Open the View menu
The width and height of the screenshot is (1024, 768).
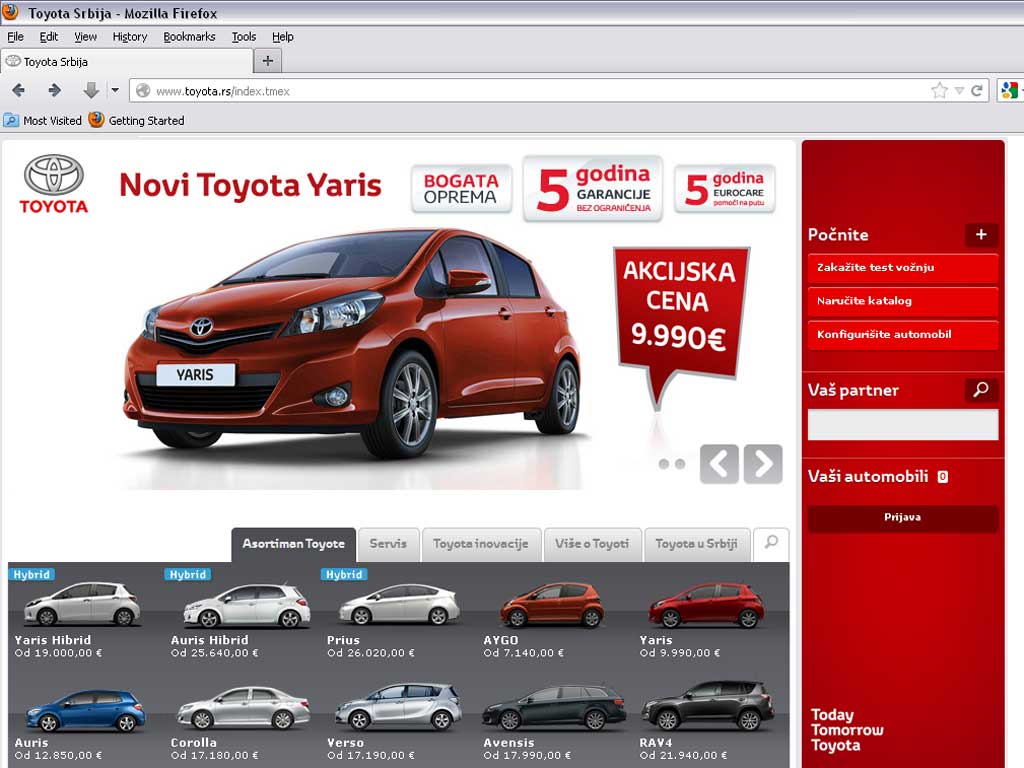(x=86, y=37)
